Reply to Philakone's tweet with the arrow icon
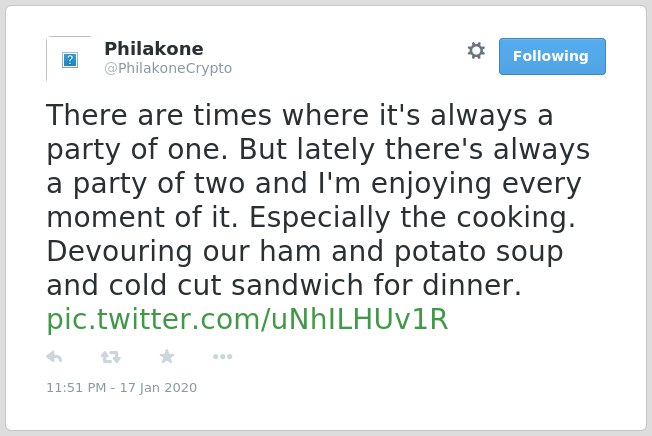This screenshot has width=652, height=436. 54,357
